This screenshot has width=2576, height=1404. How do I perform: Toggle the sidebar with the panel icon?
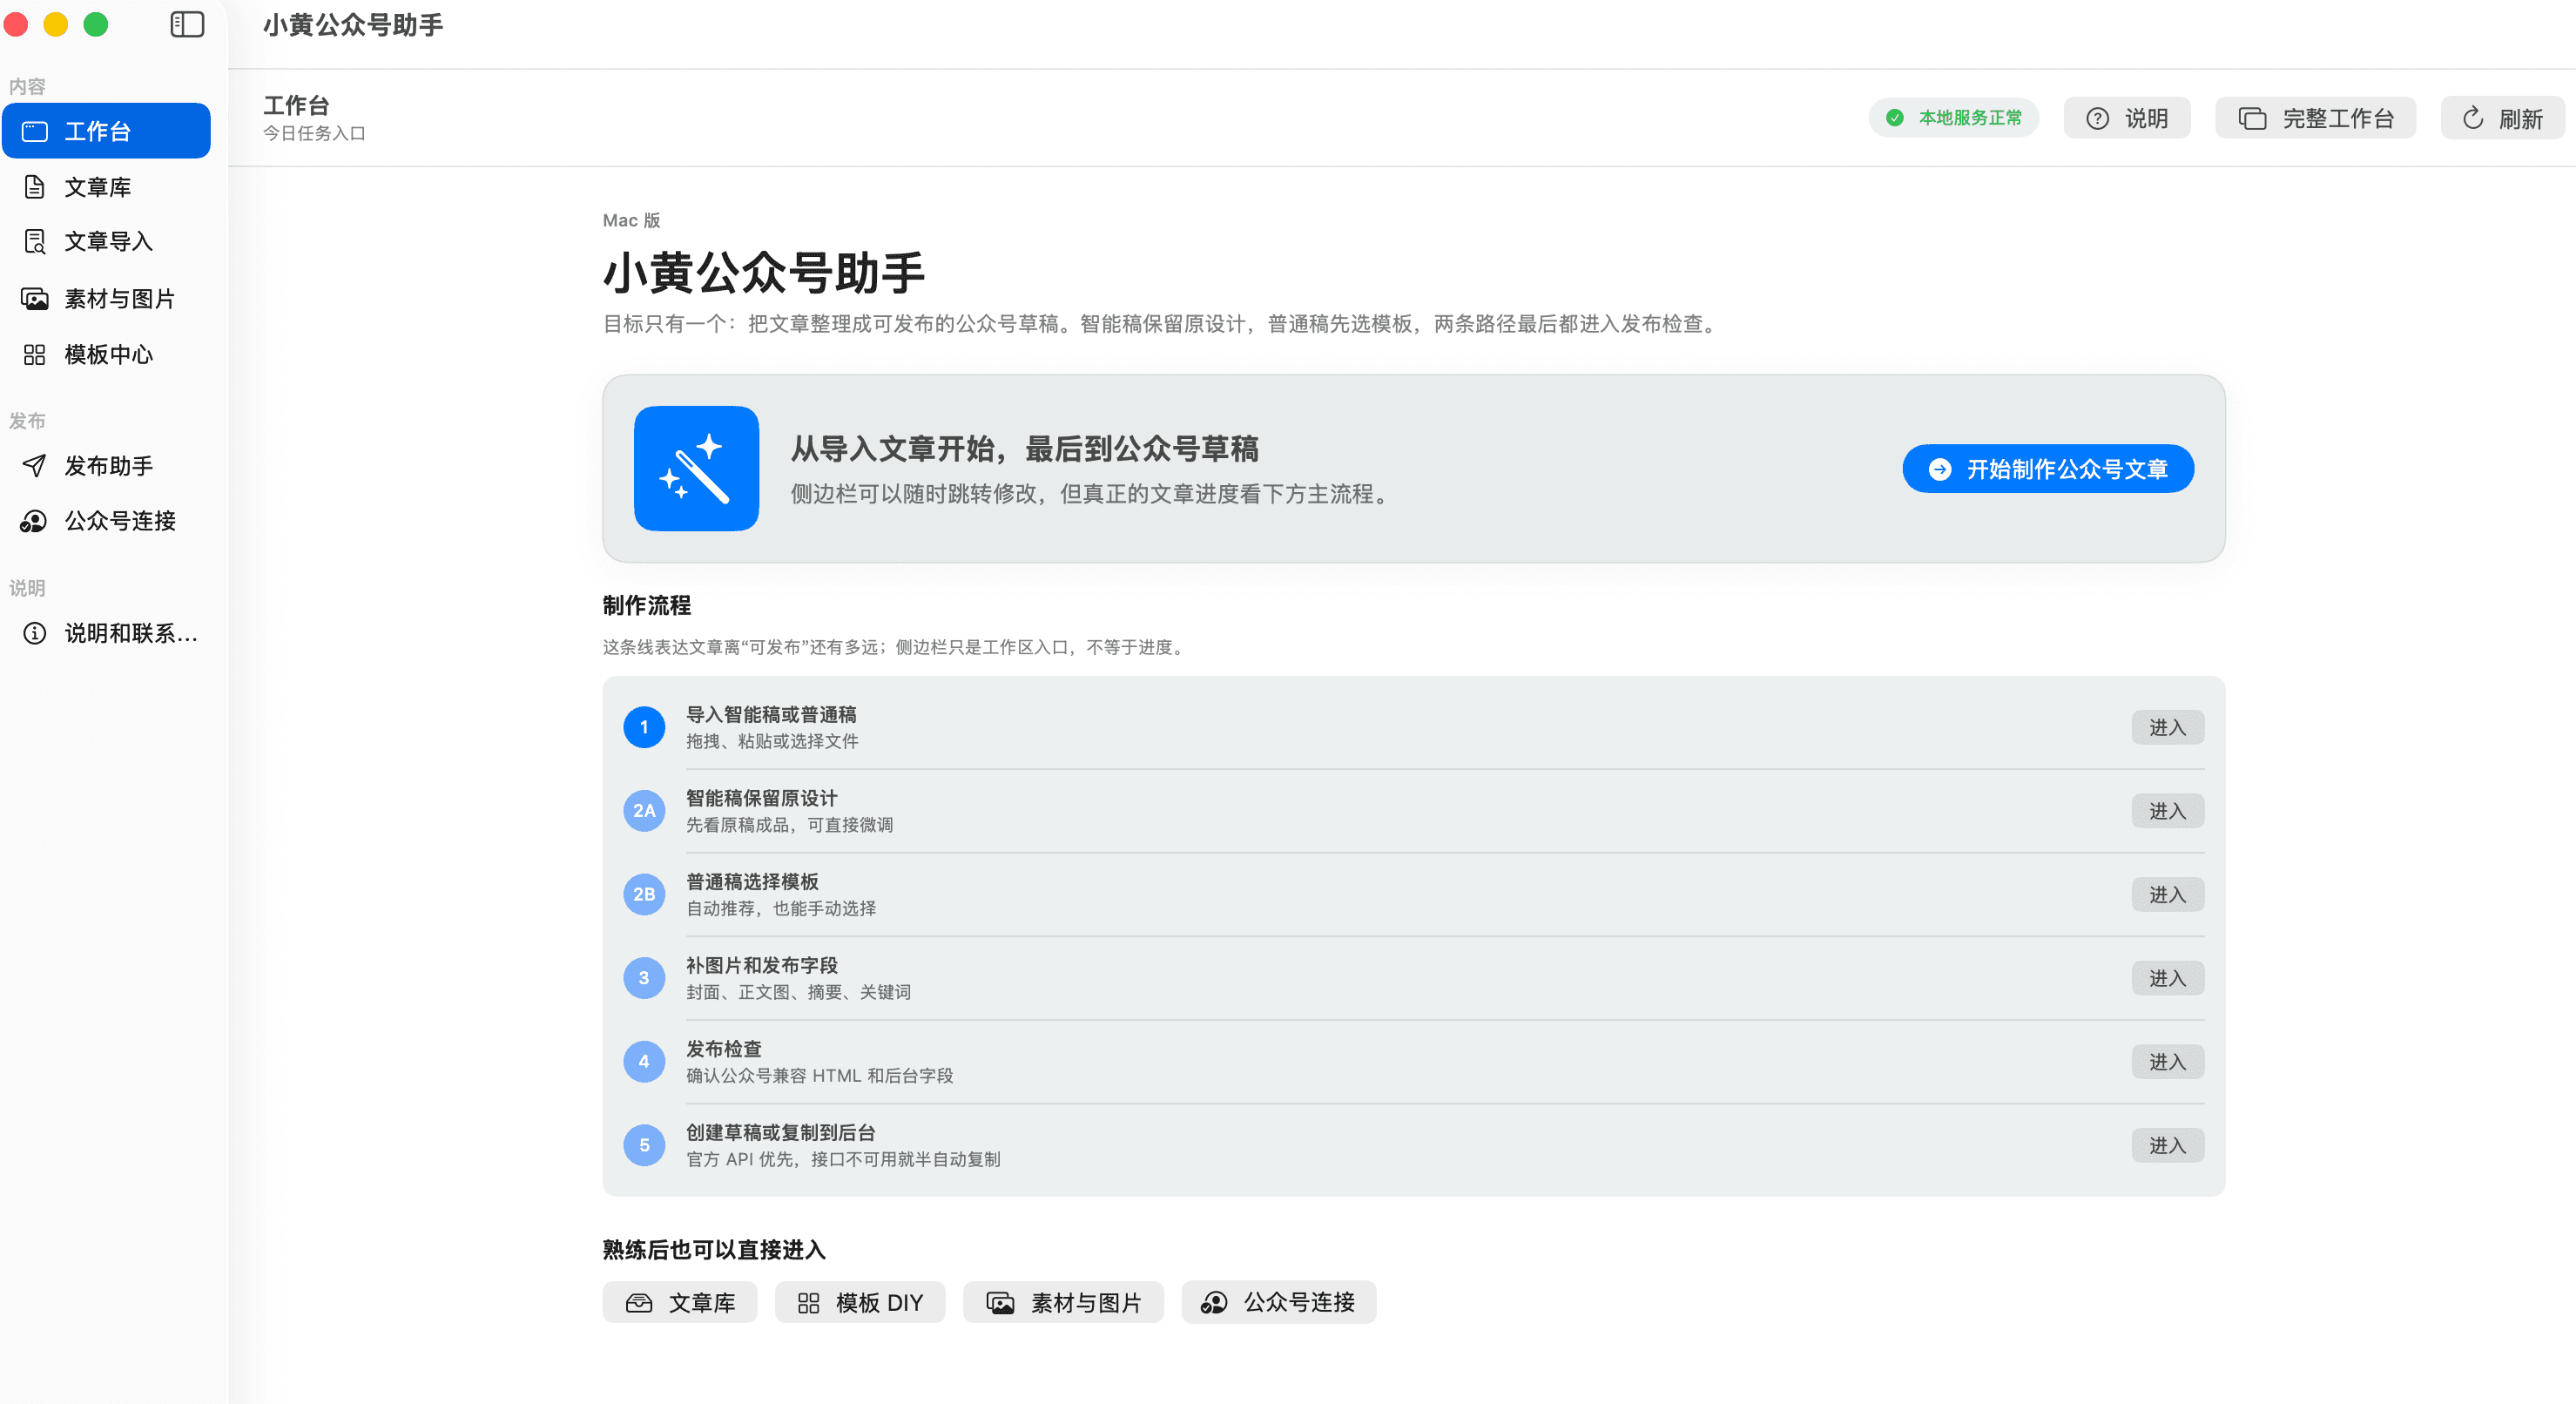187,24
